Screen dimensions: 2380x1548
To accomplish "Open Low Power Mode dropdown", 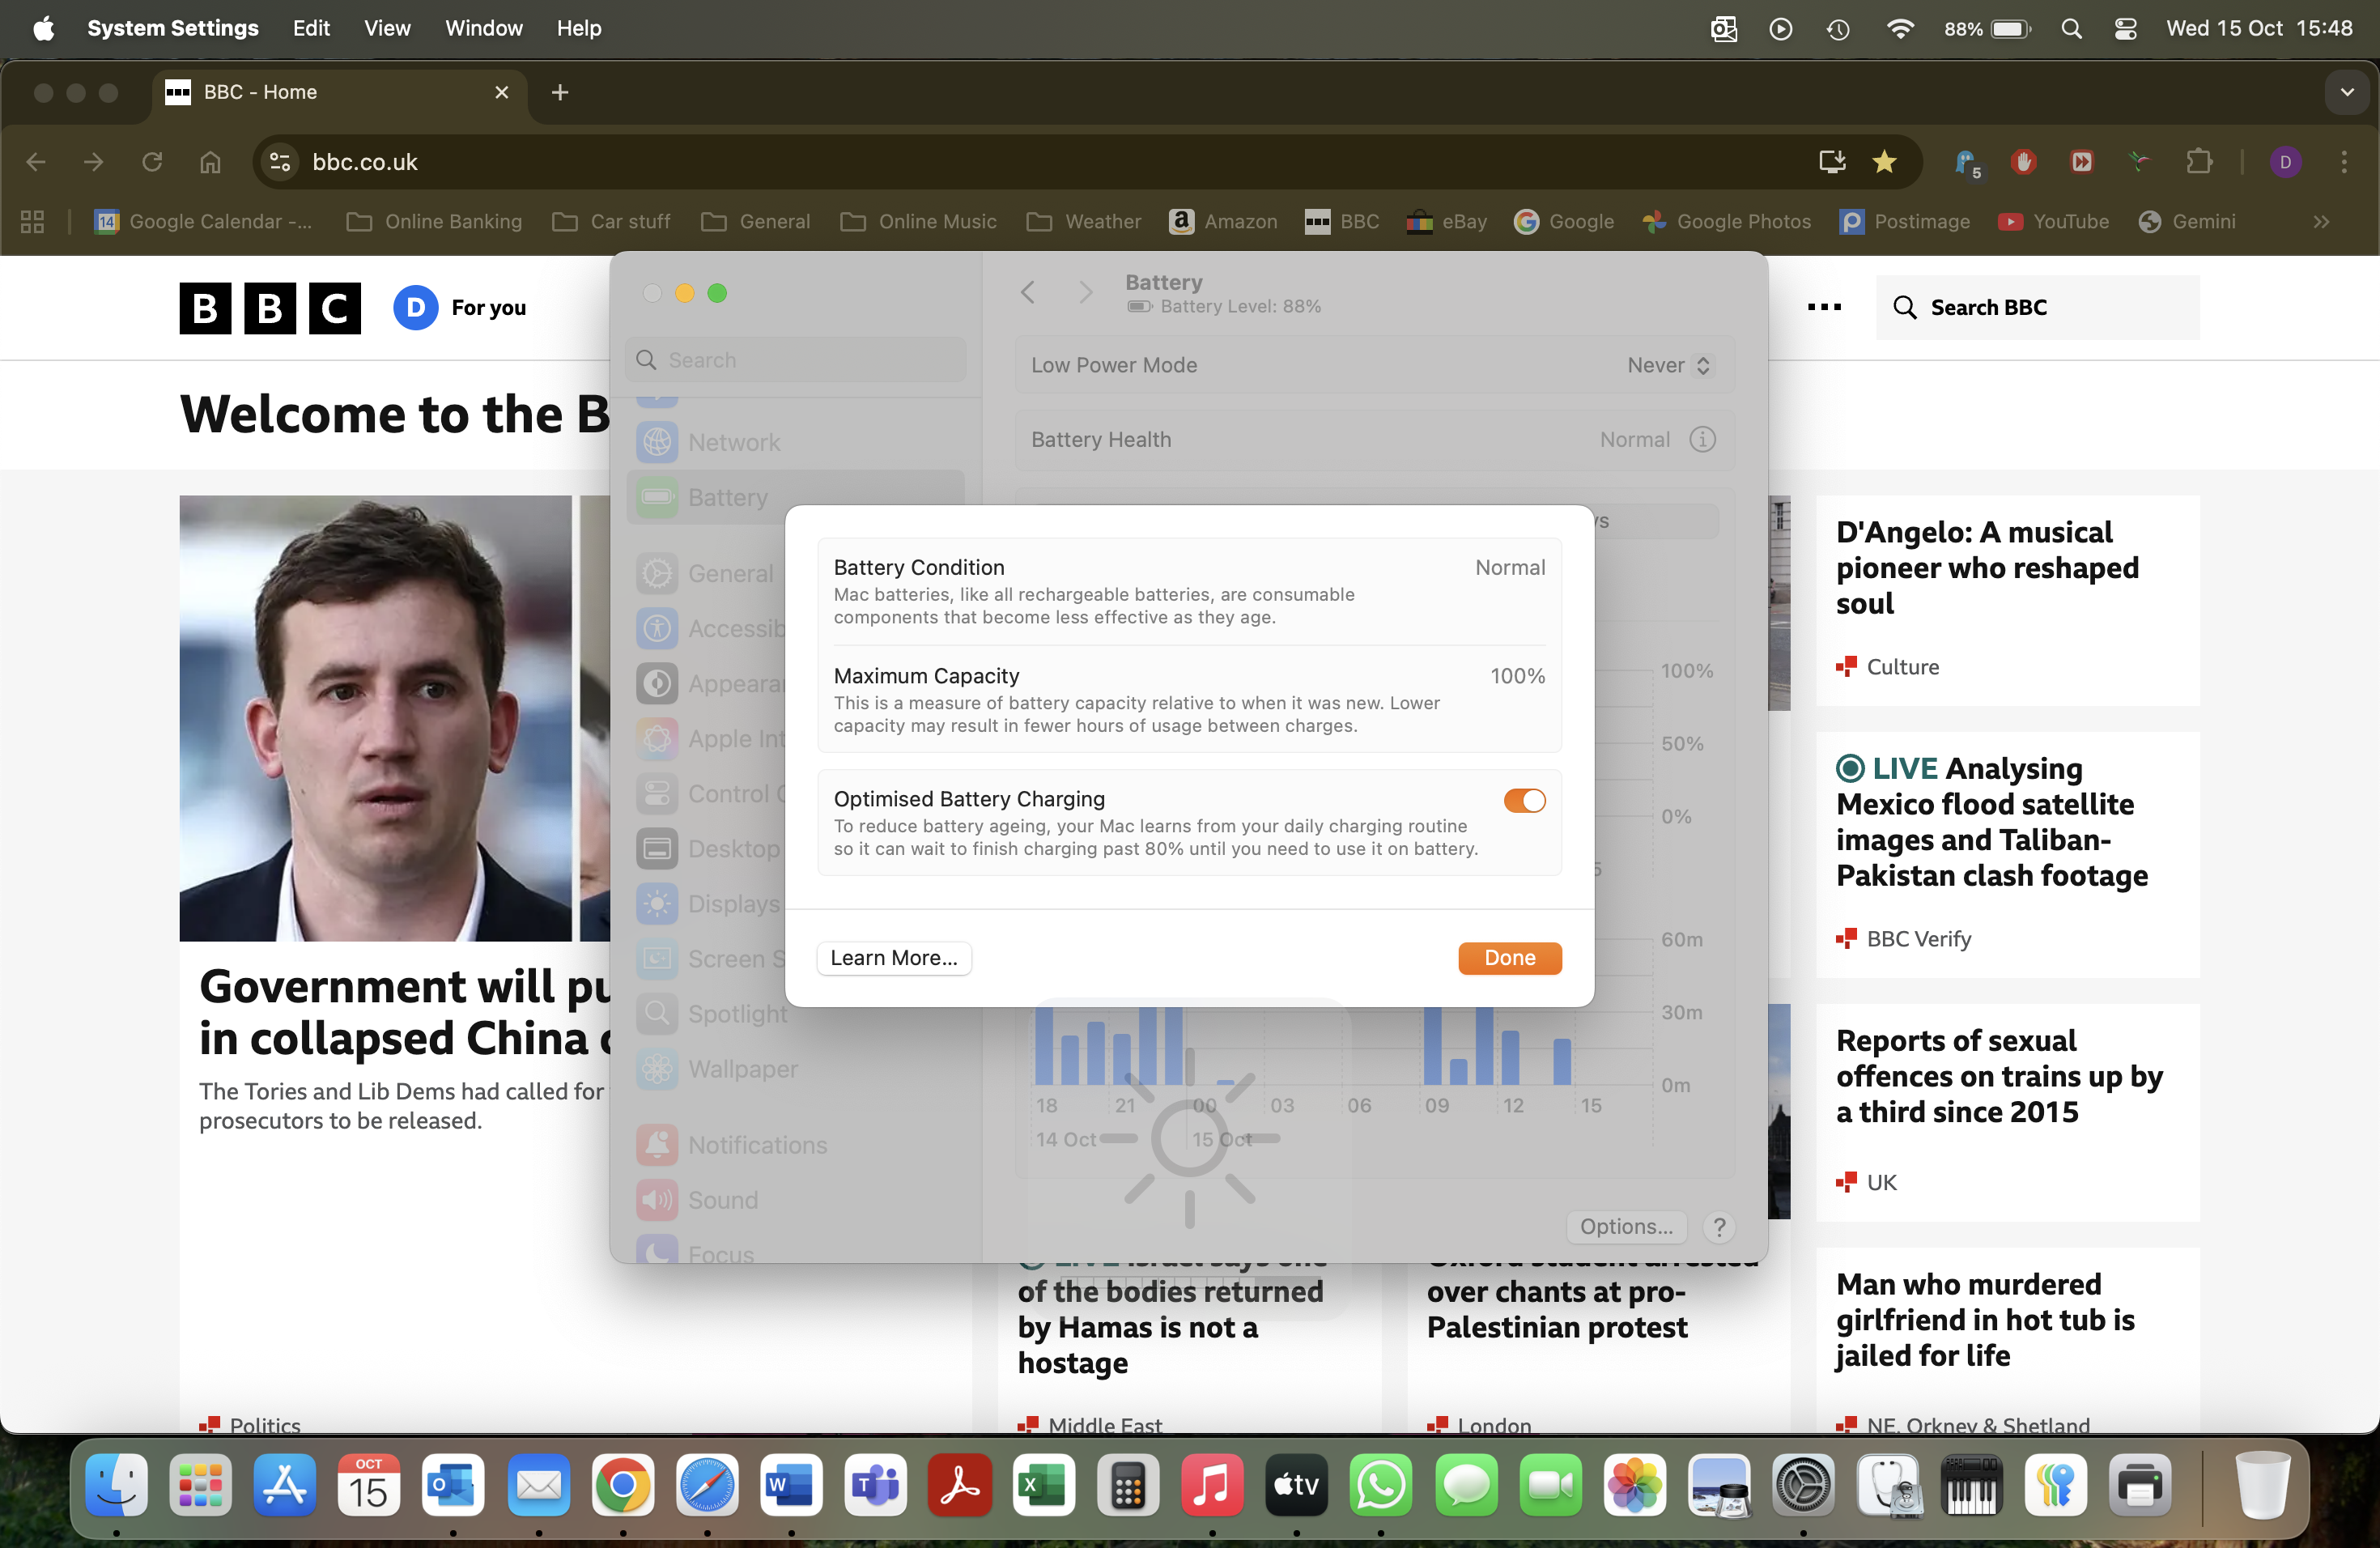I will (x=1669, y=365).
